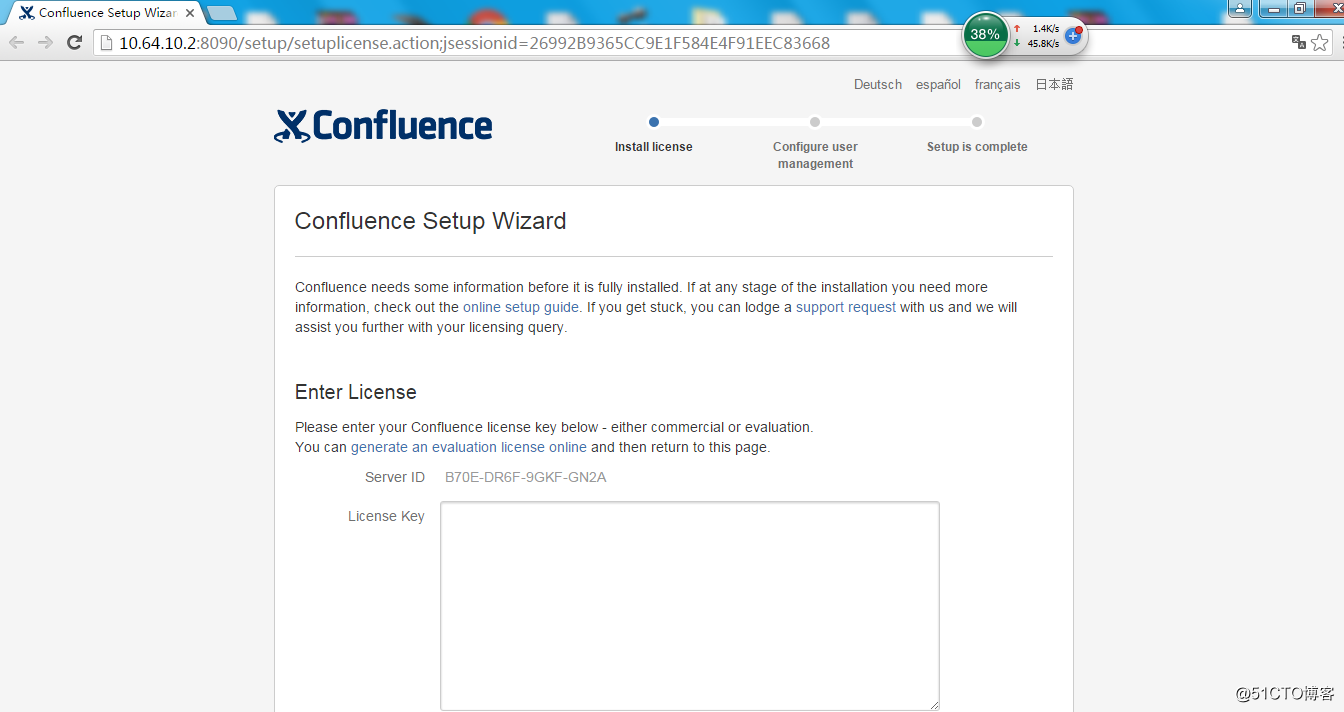Screen dimensions: 1344x712
Task: Click the green 38% network monitor circle
Action: tap(985, 34)
